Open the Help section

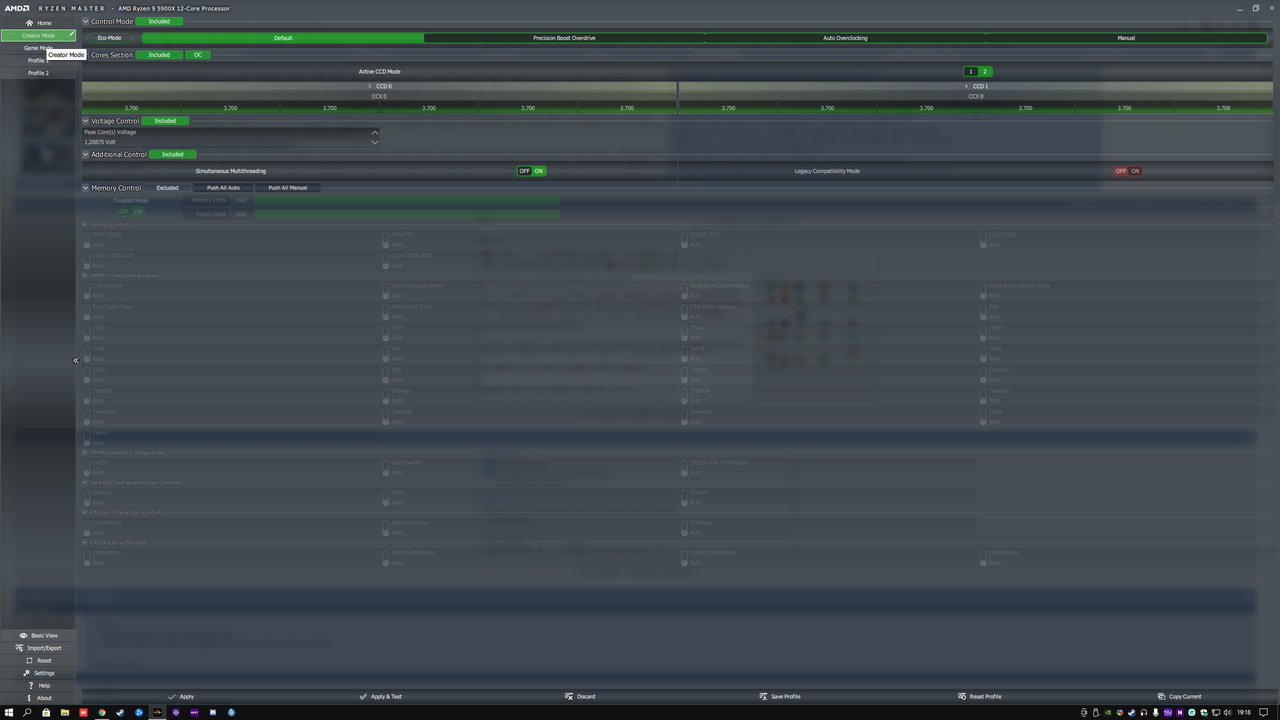(x=40, y=685)
